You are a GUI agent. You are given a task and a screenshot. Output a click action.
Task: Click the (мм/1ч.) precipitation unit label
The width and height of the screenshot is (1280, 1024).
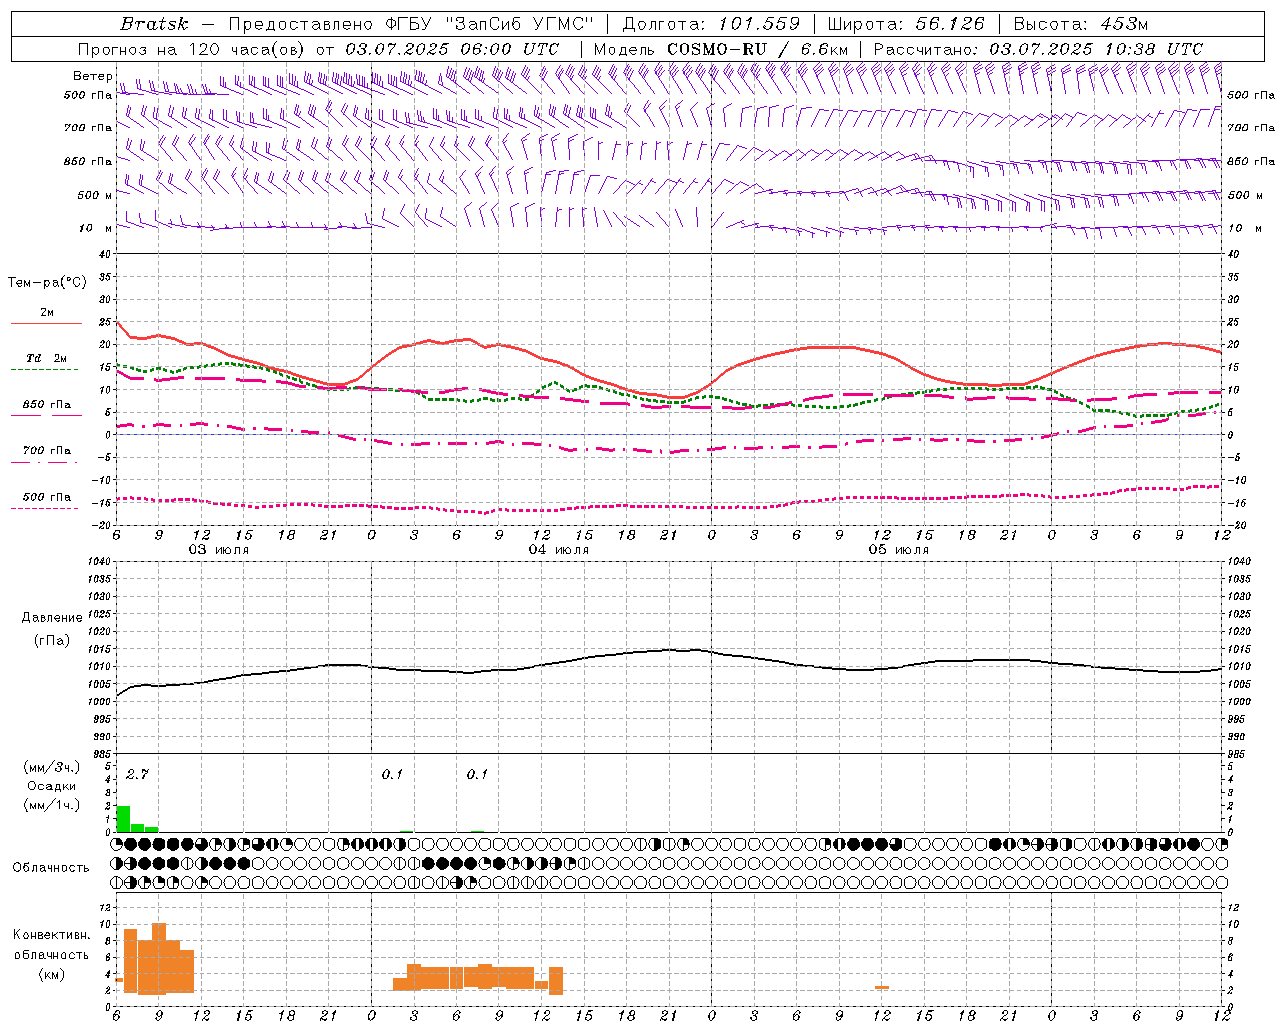(x=52, y=805)
